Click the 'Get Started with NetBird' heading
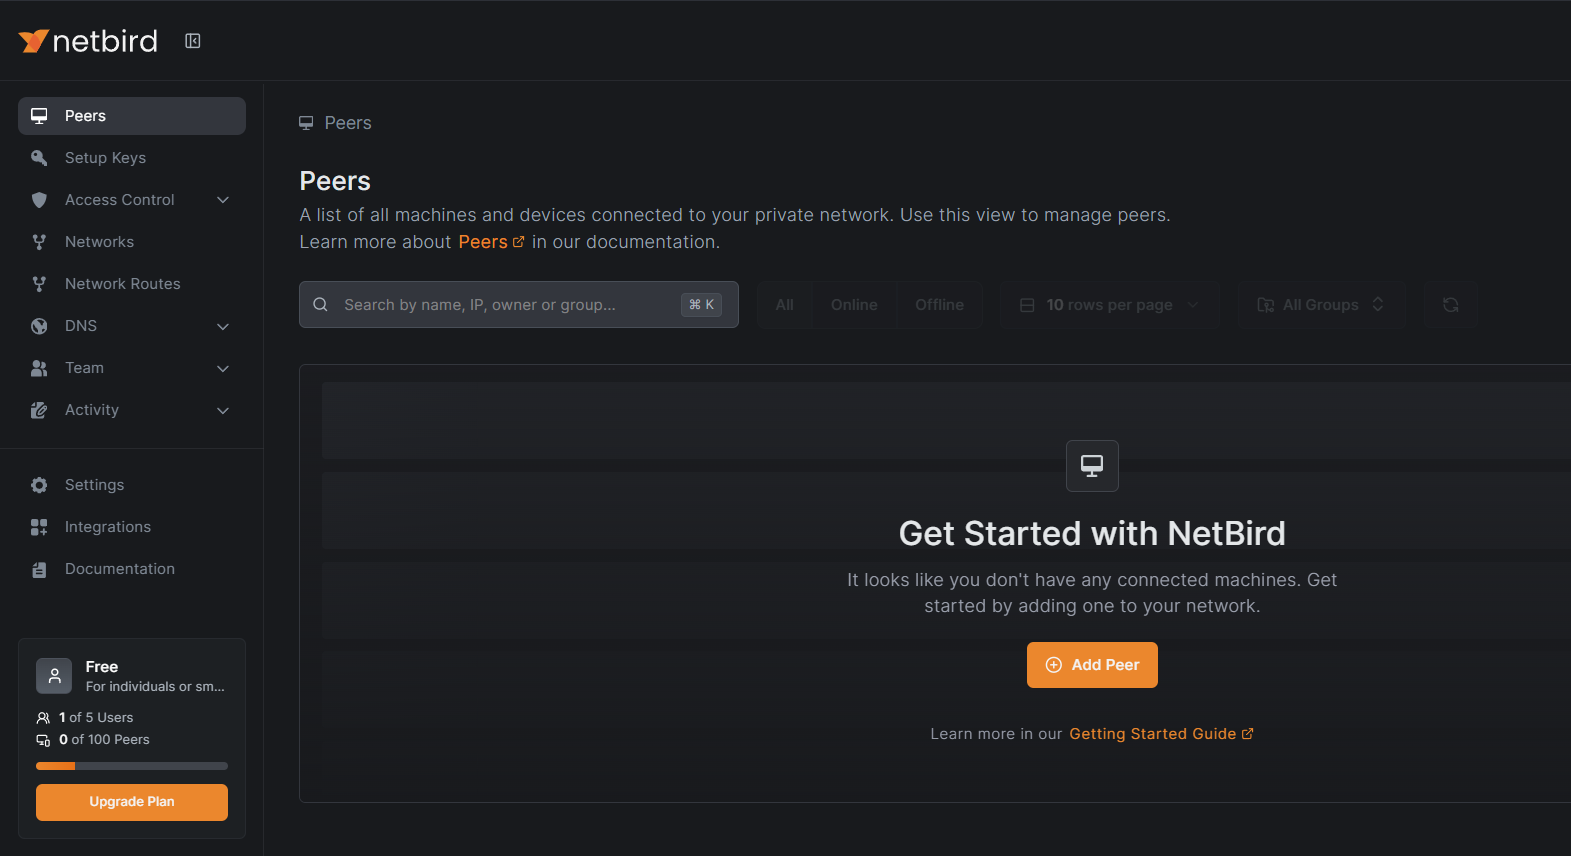1571x856 pixels. [1092, 534]
